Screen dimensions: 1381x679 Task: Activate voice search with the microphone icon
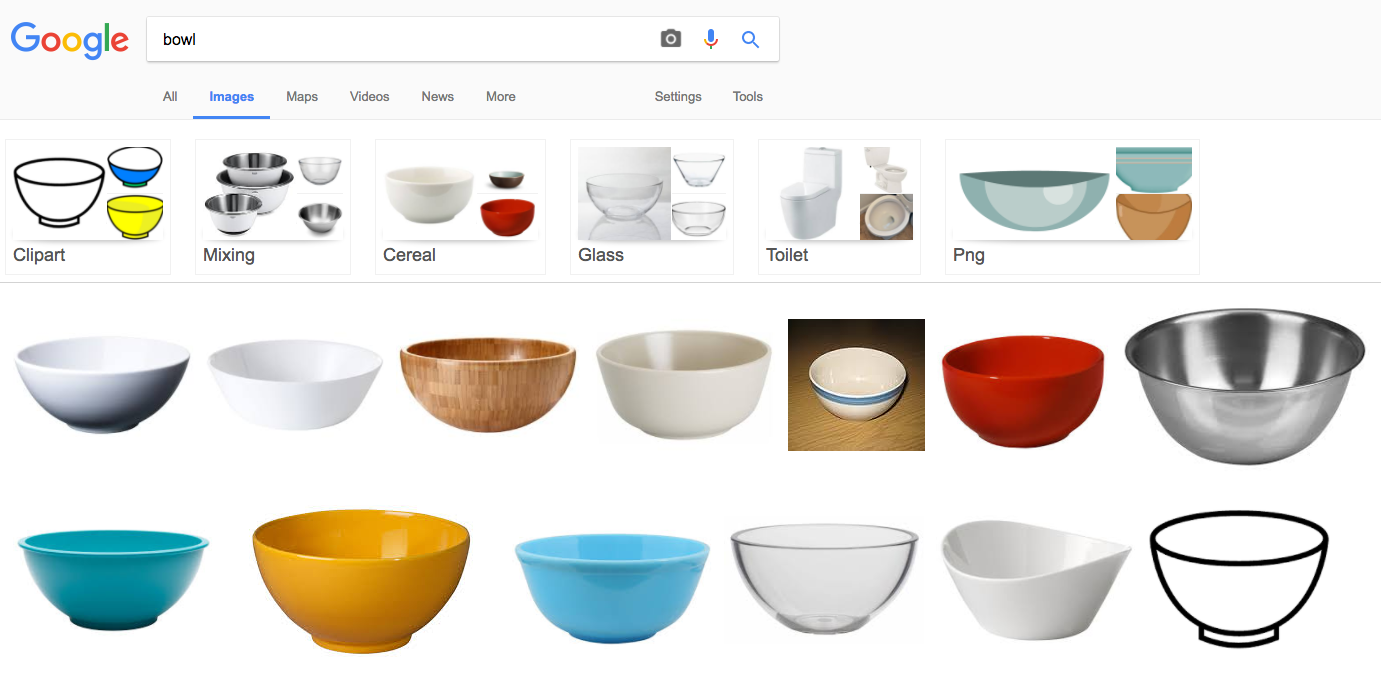point(710,38)
